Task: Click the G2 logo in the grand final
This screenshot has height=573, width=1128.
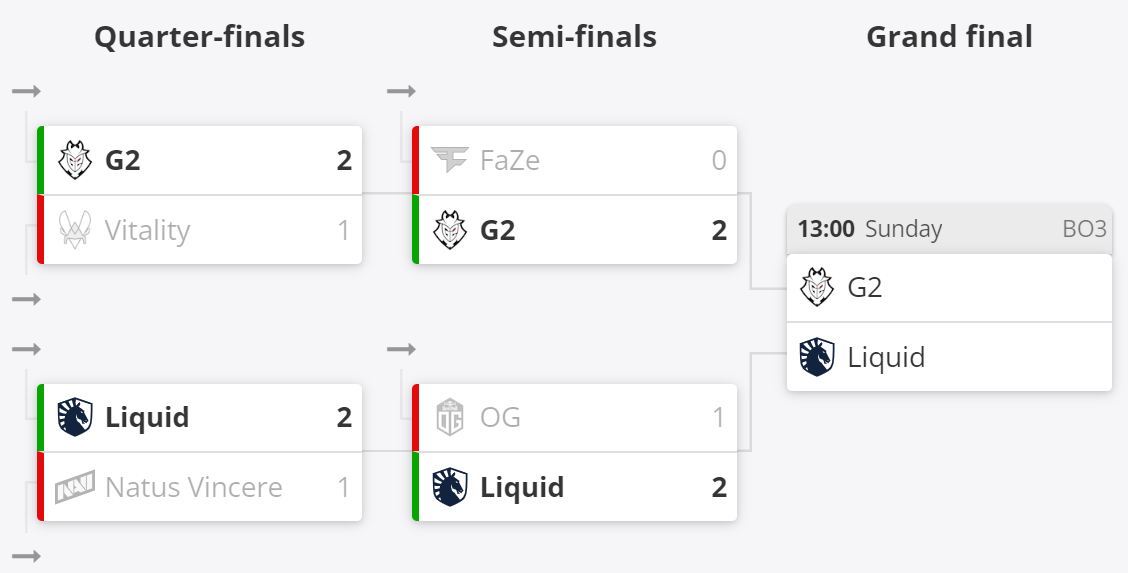Action: point(817,288)
